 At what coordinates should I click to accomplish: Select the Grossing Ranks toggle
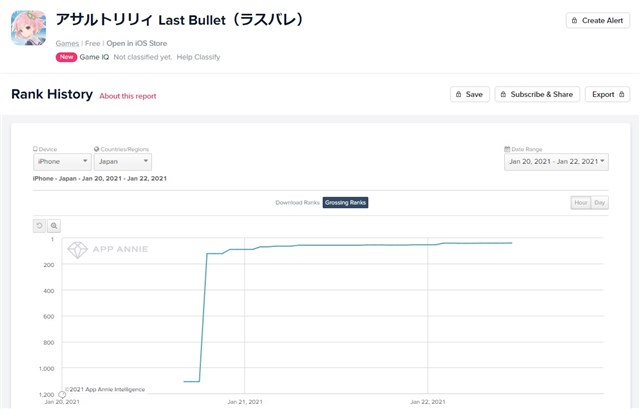pyautogui.click(x=345, y=202)
